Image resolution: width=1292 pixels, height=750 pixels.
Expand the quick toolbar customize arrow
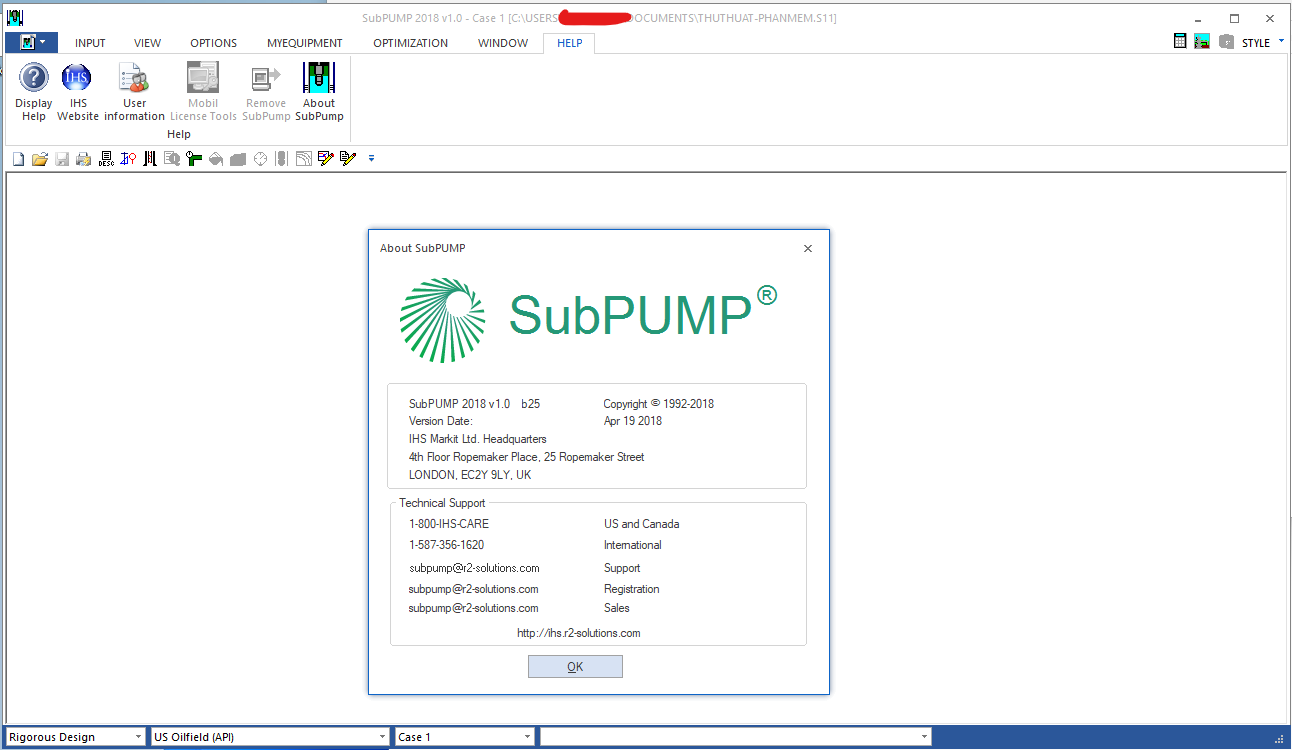(371, 159)
